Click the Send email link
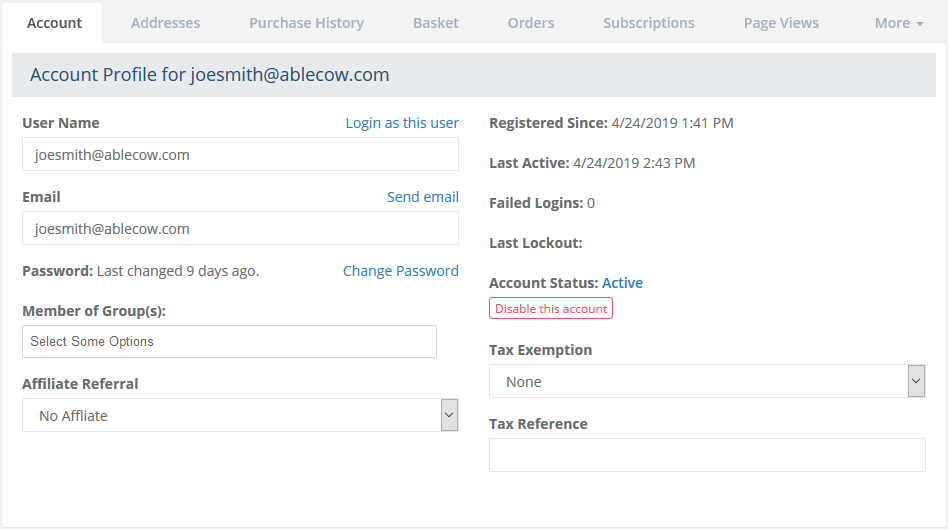 click(x=422, y=197)
